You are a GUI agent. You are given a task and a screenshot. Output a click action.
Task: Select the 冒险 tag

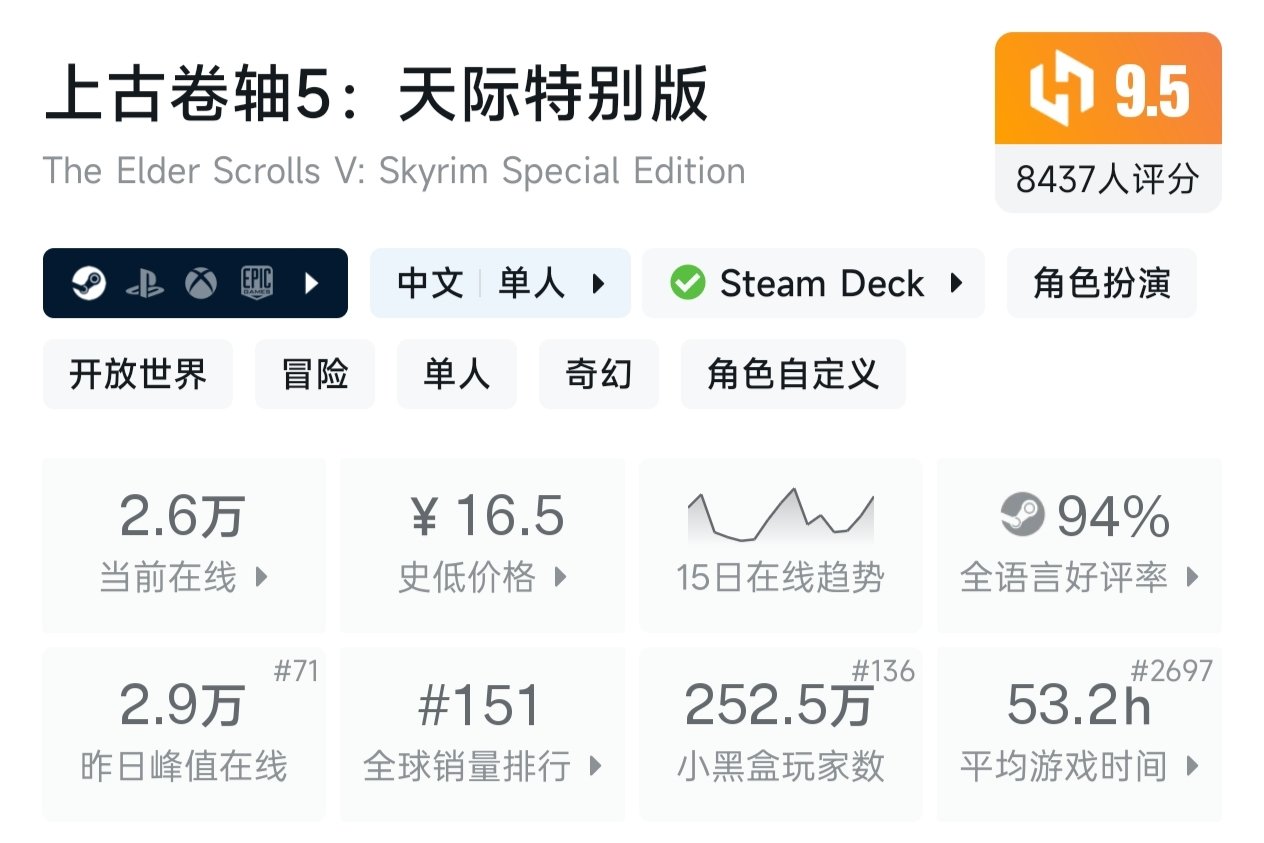pos(315,374)
